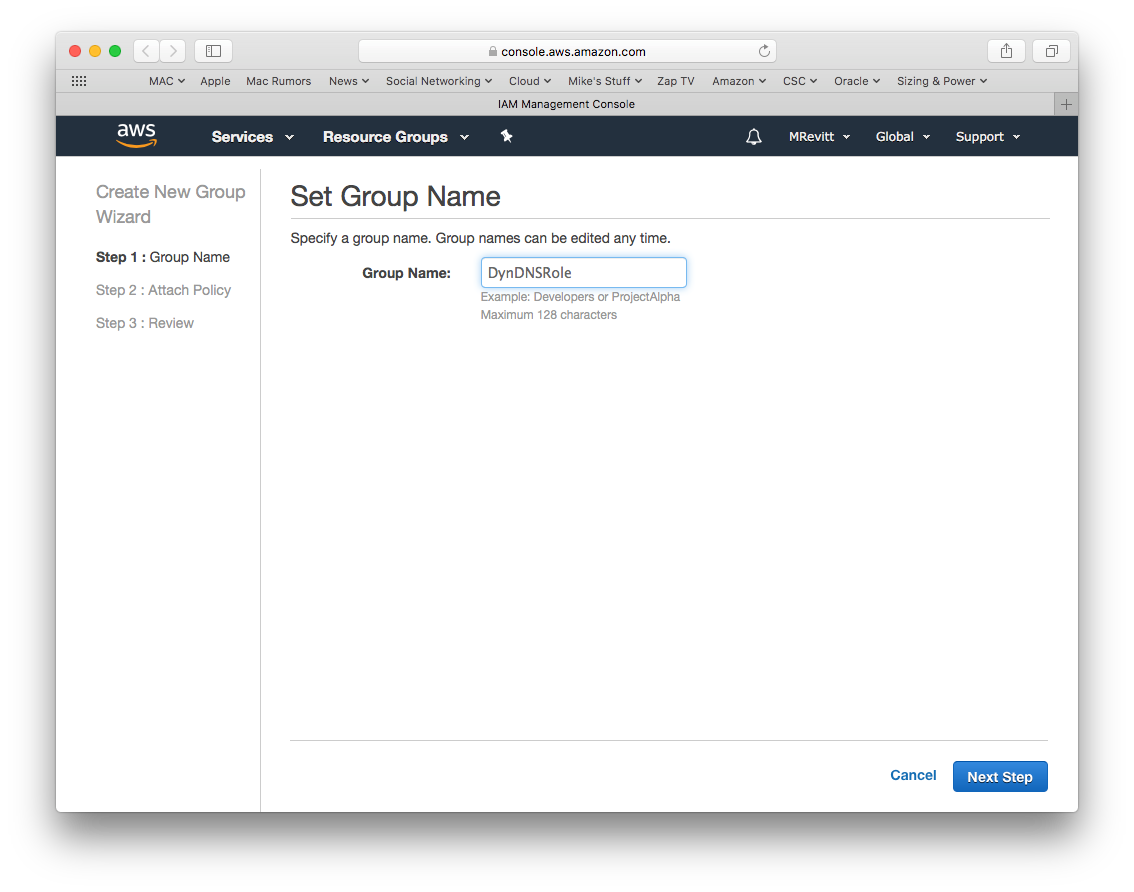Open the MAC bookmarks folder
This screenshot has height=892, width=1134.
point(167,81)
